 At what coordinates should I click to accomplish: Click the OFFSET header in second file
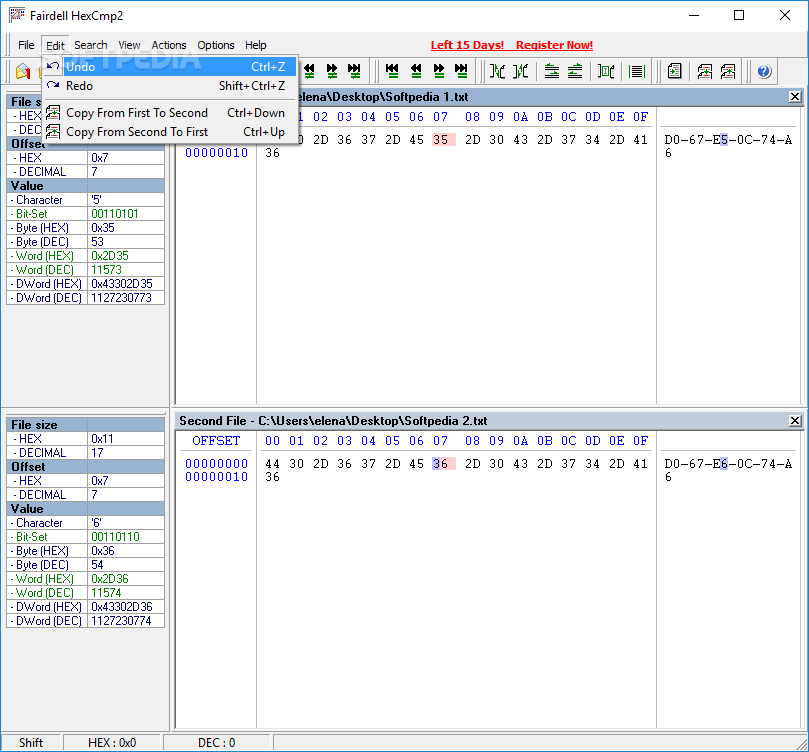click(x=216, y=440)
